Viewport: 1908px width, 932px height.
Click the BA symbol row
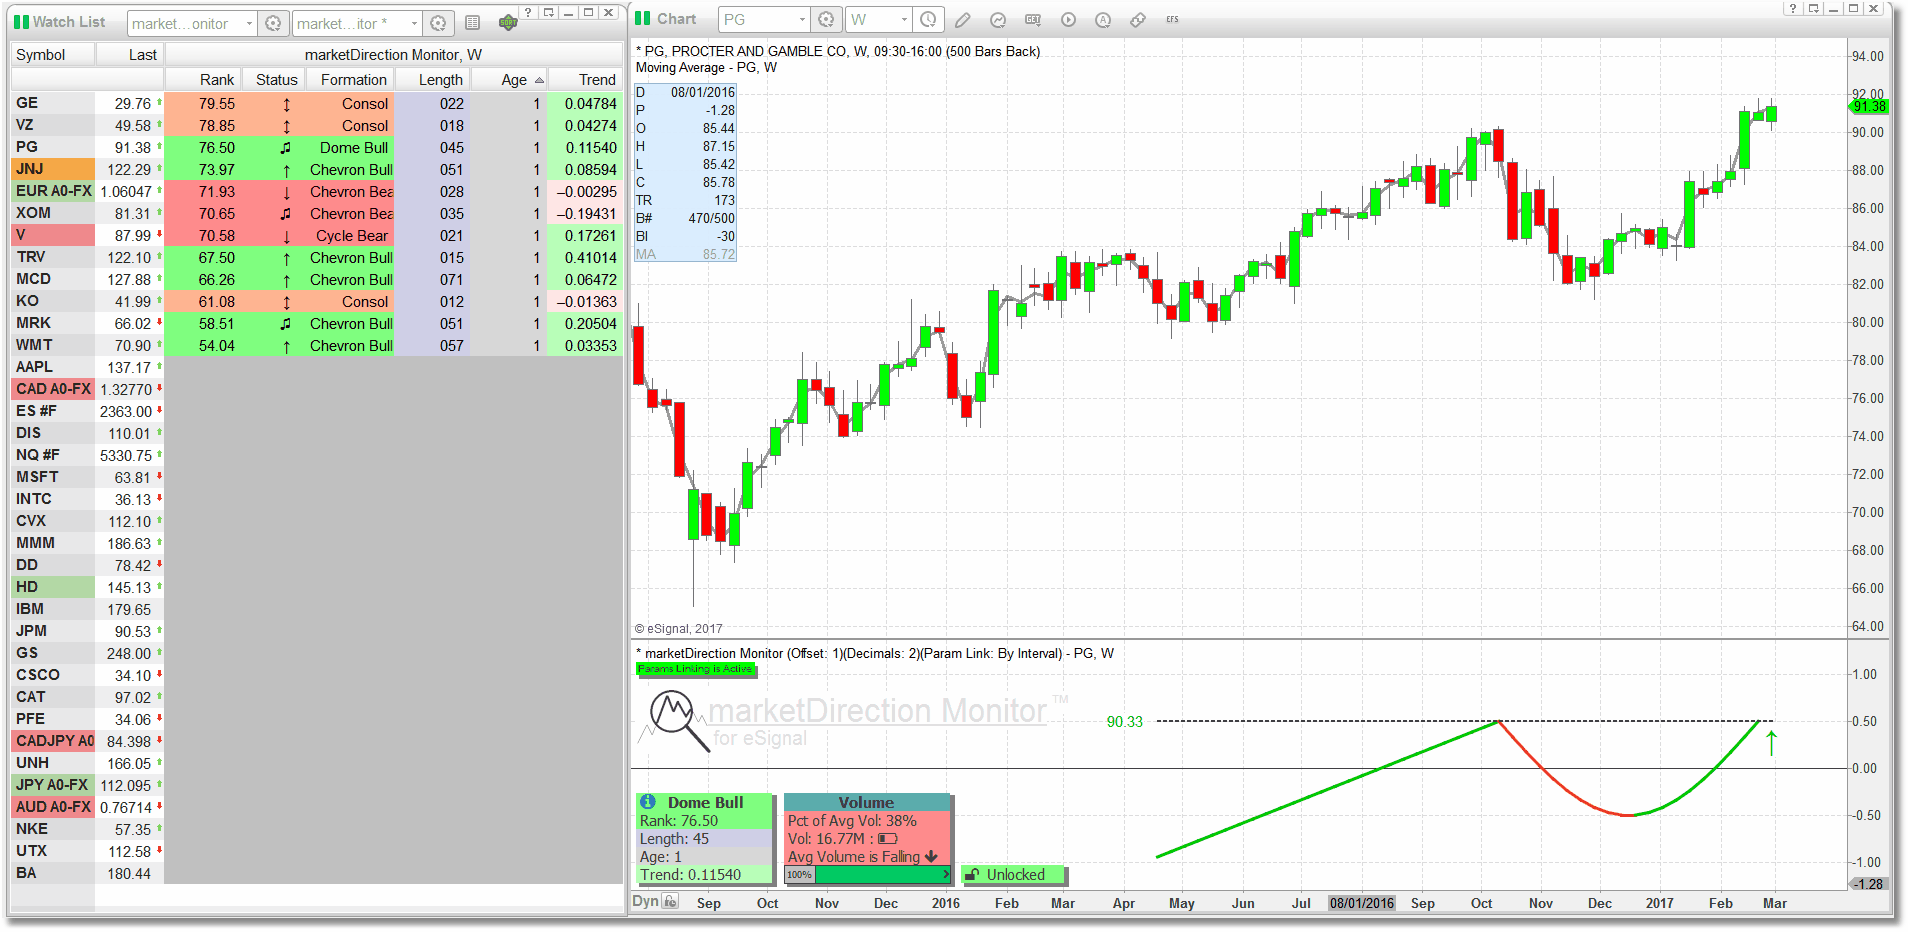pyautogui.click(x=54, y=873)
